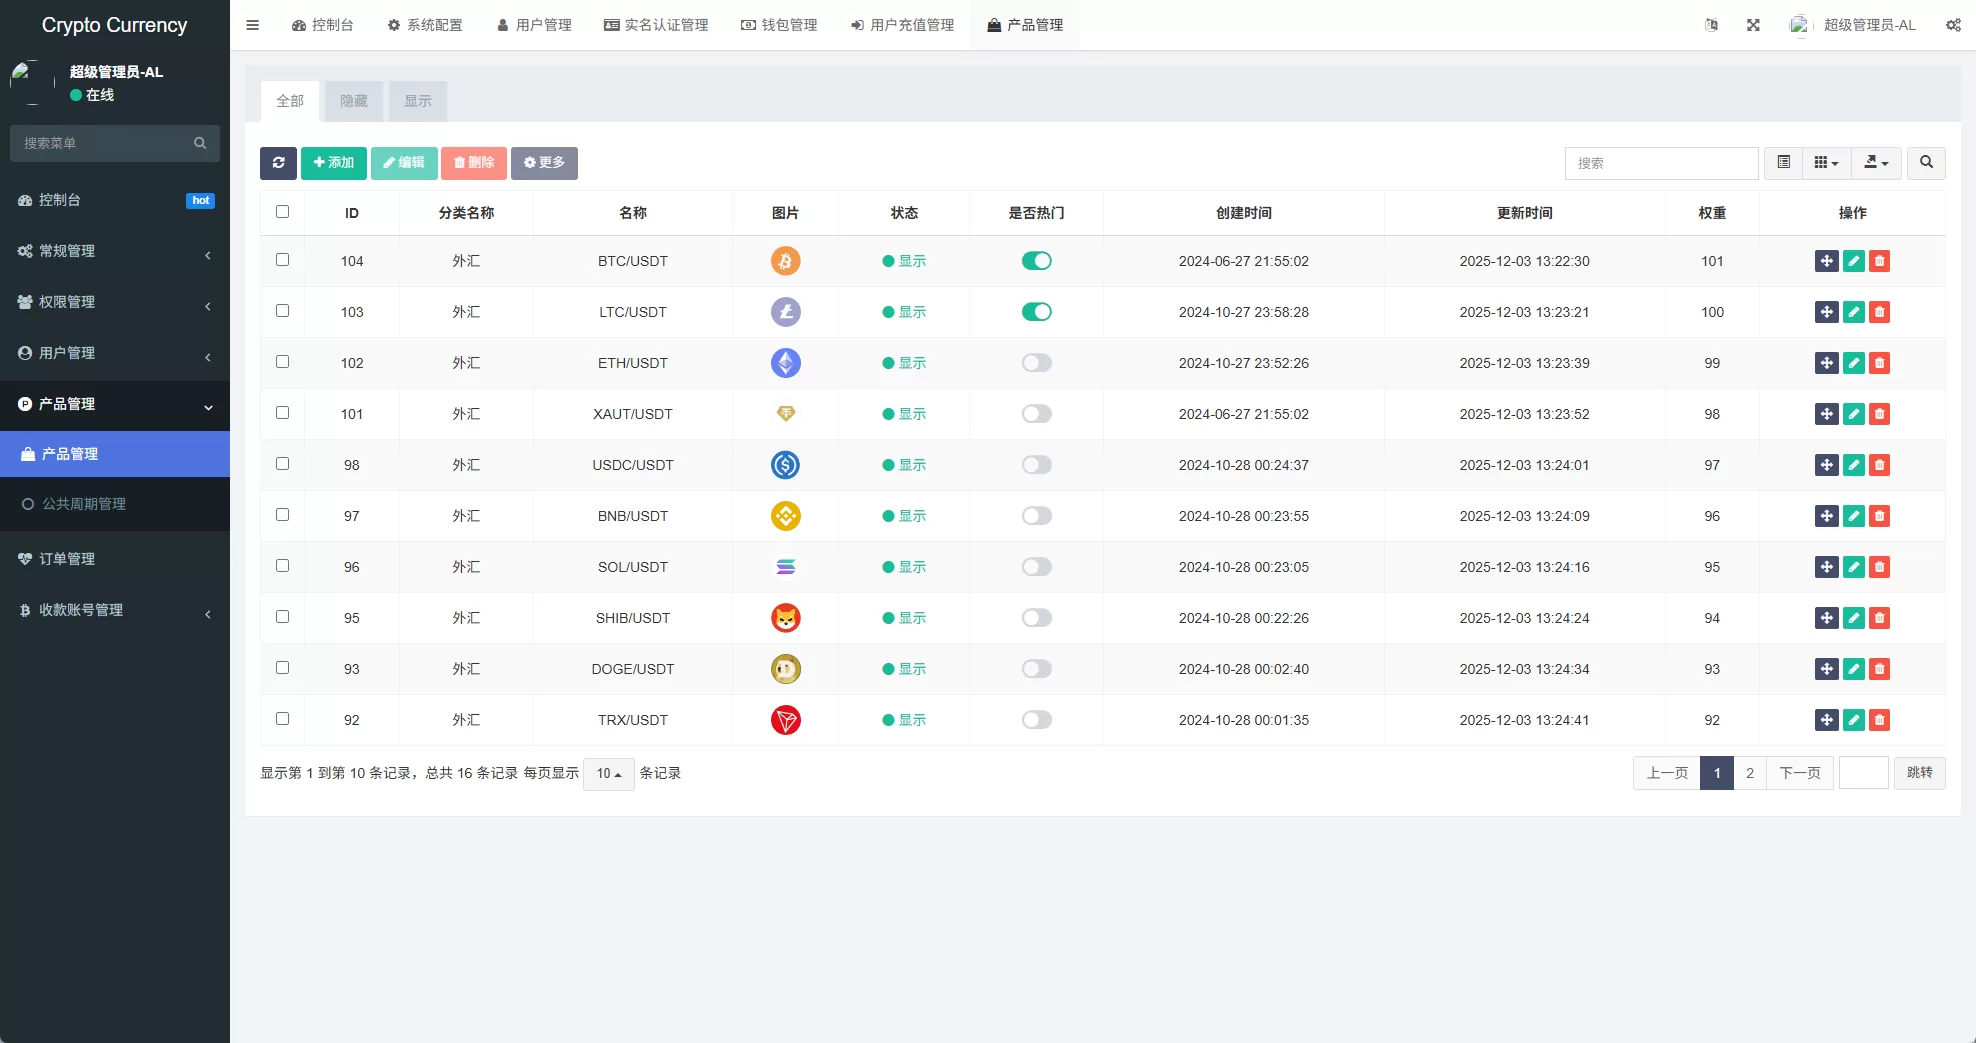Disable the hot toggle for BTC/USDT
1976x1043 pixels.
1037,261
